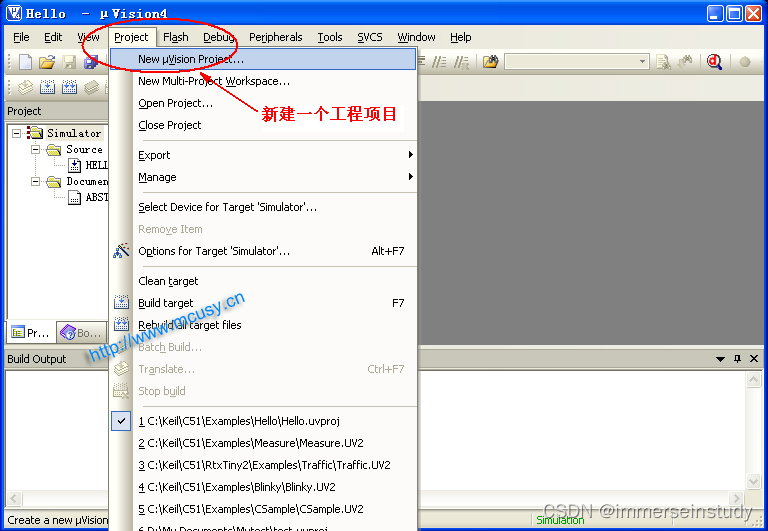Click the Incremental Find binoculars icon

(x=685, y=62)
